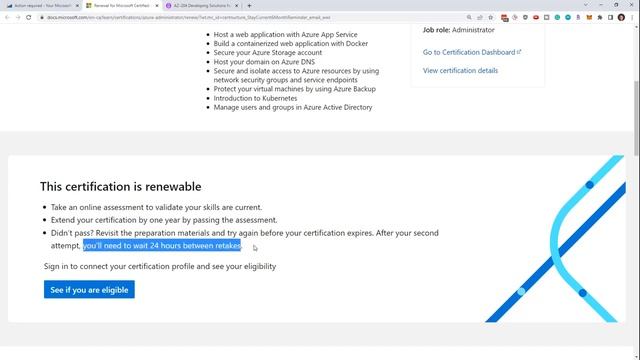
Task: Click 'Secure your Azure Storage account'
Action: click(x=267, y=53)
